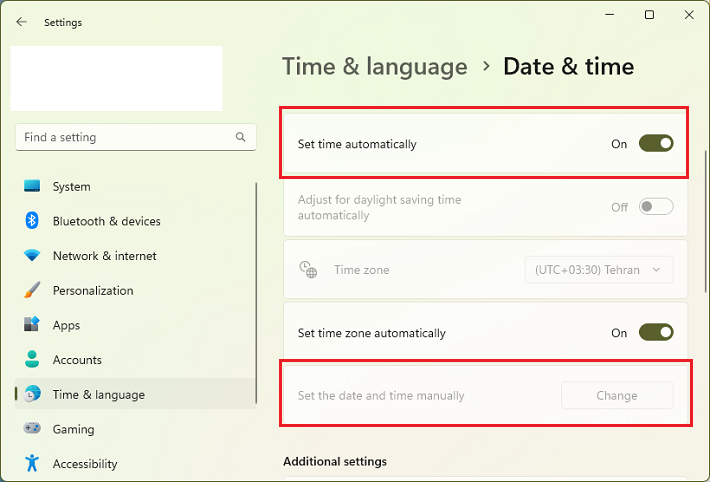Click the System monitor icon
This screenshot has width=710, height=482.
(32, 186)
